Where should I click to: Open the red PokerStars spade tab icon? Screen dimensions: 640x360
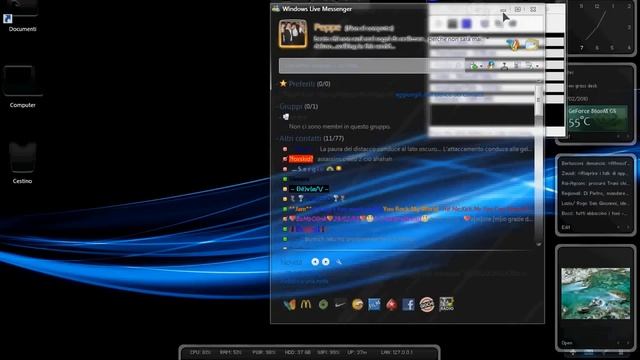point(391,304)
